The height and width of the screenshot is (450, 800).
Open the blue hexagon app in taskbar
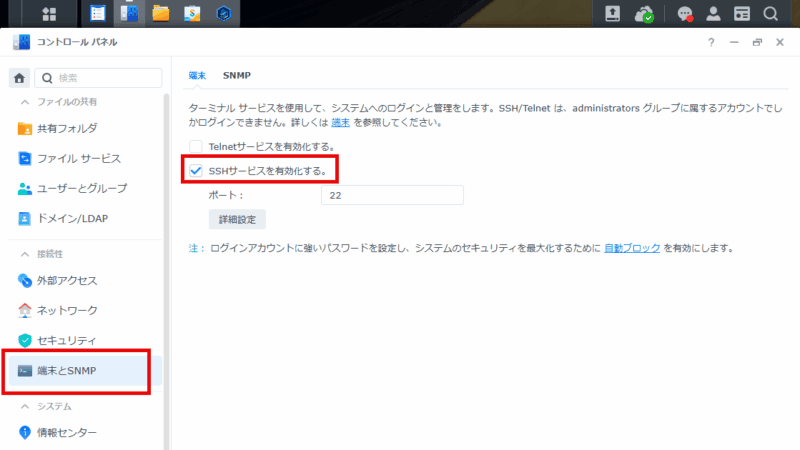pyautogui.click(x=223, y=14)
